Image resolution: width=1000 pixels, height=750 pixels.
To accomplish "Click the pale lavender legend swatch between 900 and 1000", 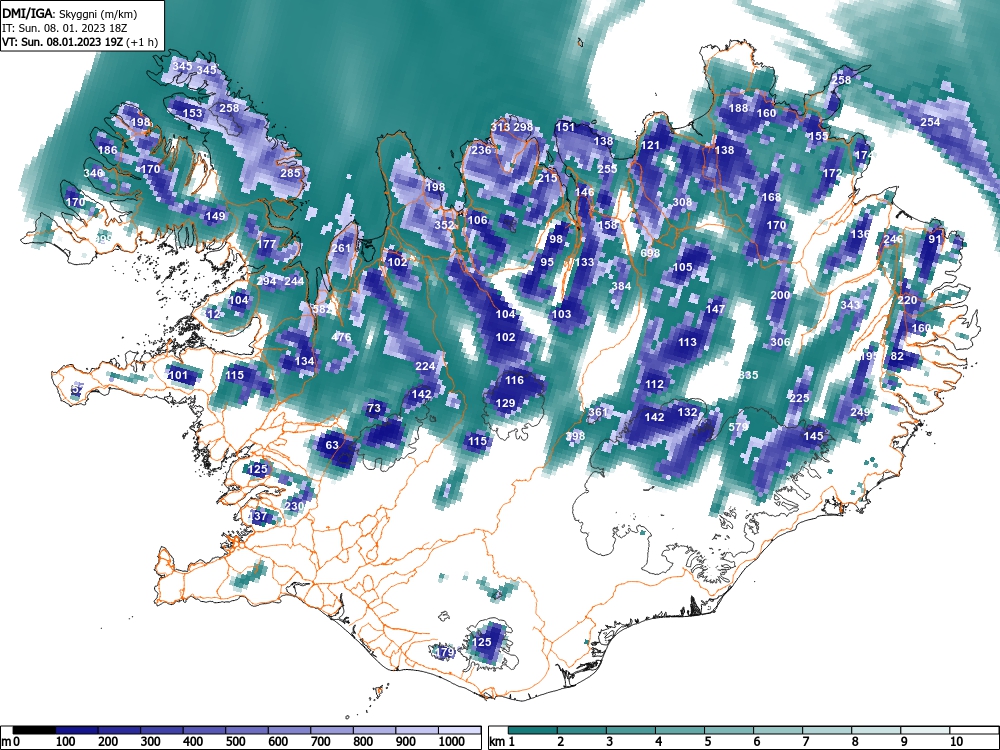I will [417, 730].
